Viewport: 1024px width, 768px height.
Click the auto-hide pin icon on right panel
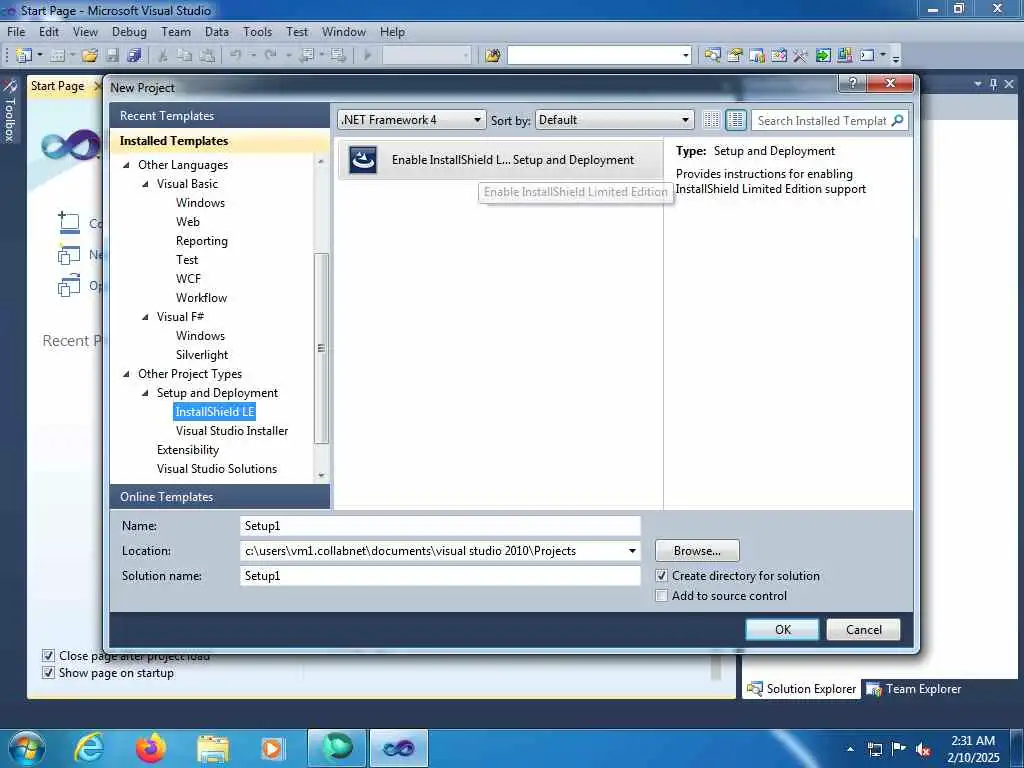pyautogui.click(x=993, y=84)
